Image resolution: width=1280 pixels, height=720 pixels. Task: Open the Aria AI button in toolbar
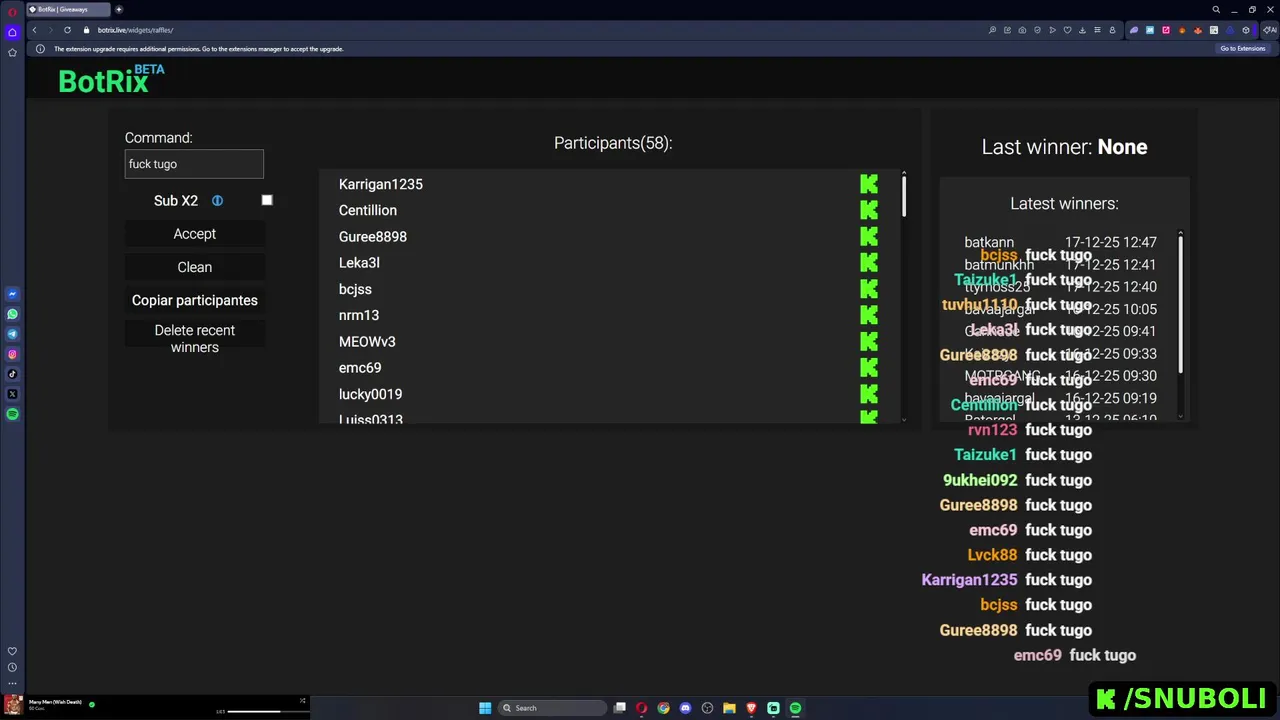point(1269,30)
